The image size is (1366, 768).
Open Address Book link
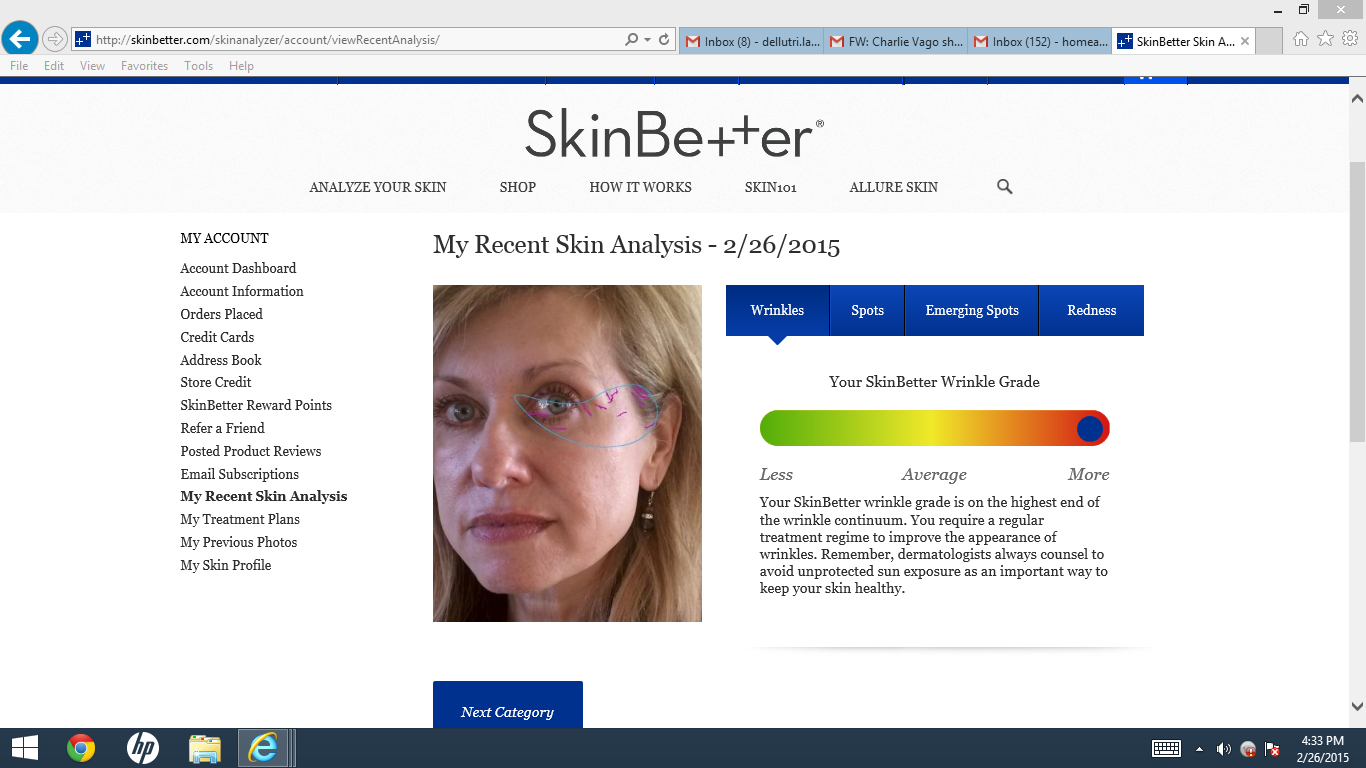click(221, 360)
